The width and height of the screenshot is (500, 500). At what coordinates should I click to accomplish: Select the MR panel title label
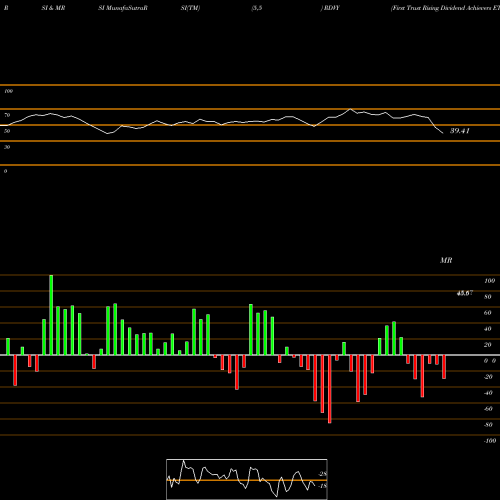(x=446, y=260)
